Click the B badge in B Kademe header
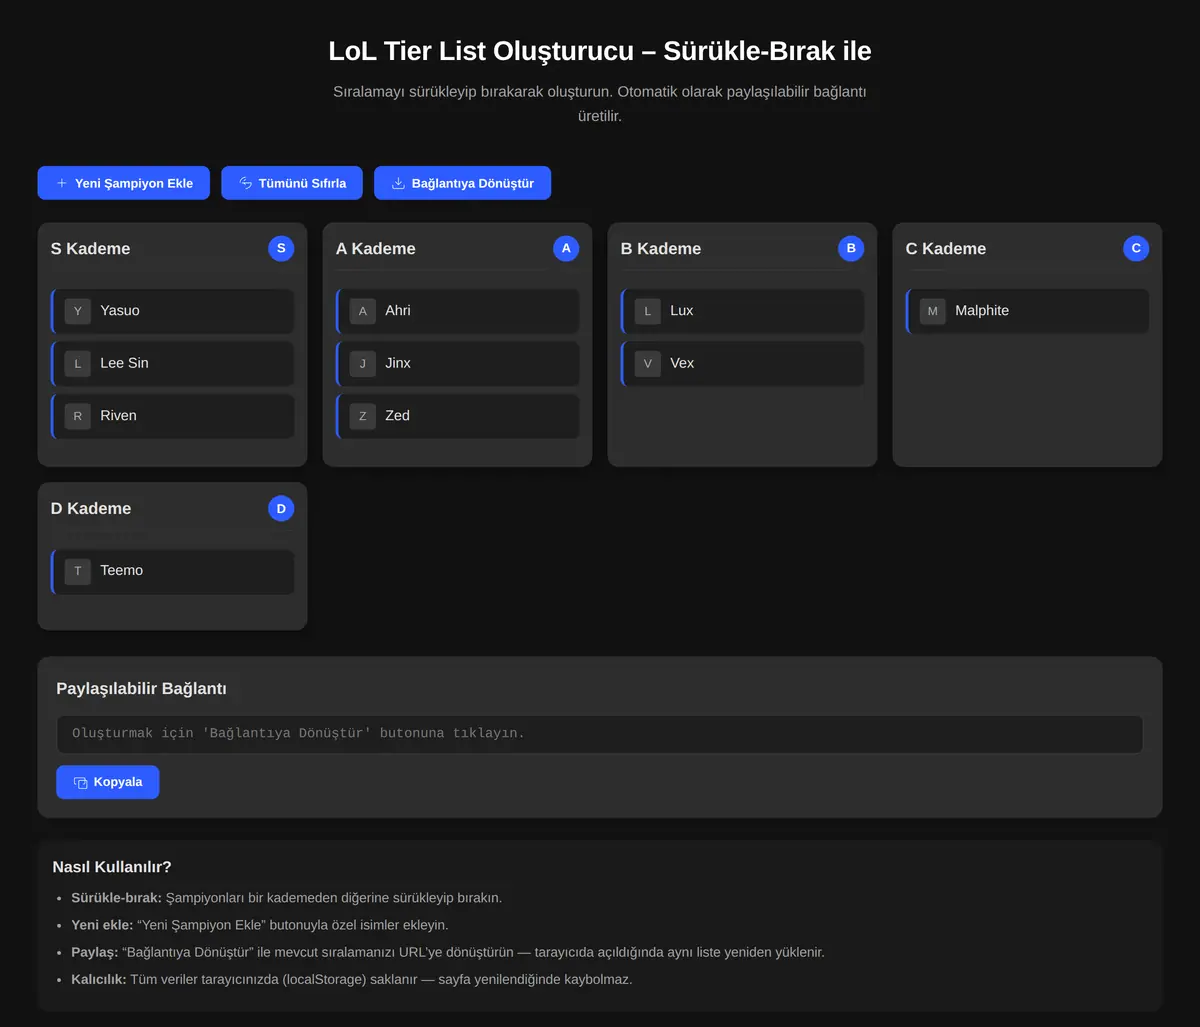Image resolution: width=1200 pixels, height=1027 pixels. [x=851, y=248]
